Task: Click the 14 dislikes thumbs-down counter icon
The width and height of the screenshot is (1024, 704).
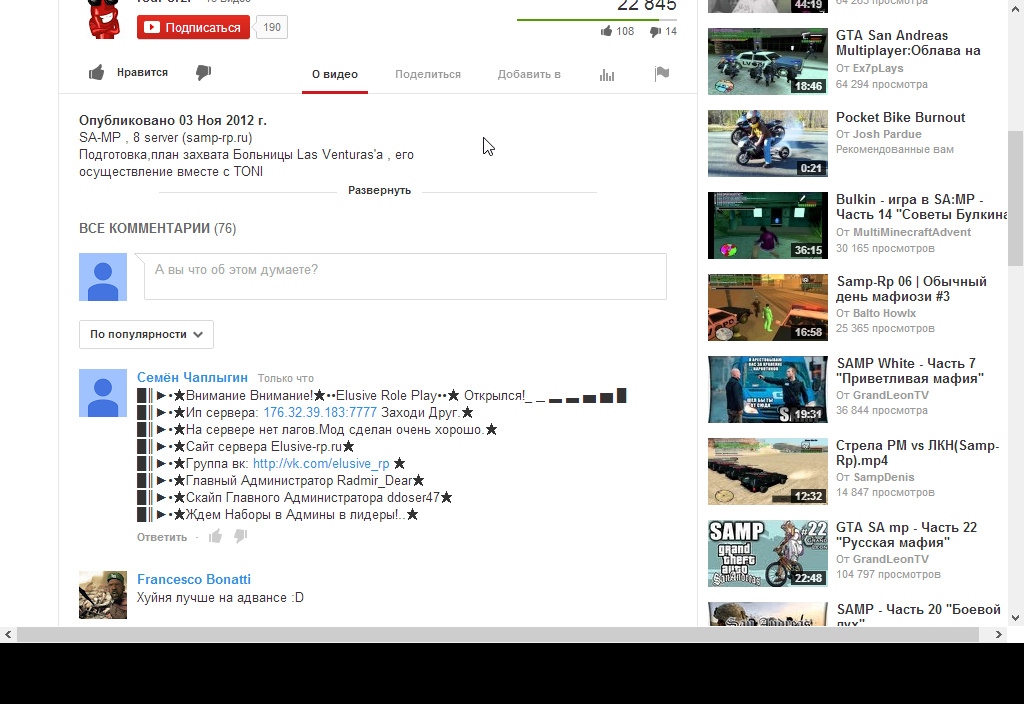Action: [x=655, y=31]
